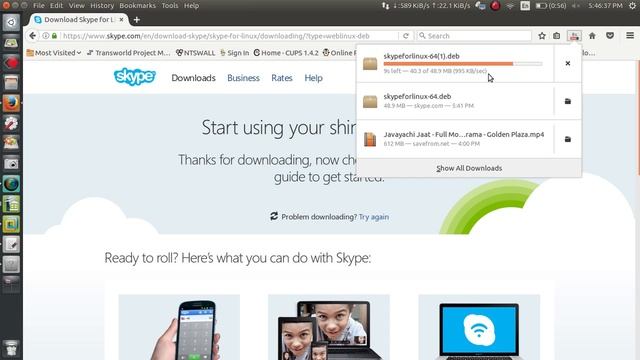Open the Help menu in menu bar

(x=191, y=6)
